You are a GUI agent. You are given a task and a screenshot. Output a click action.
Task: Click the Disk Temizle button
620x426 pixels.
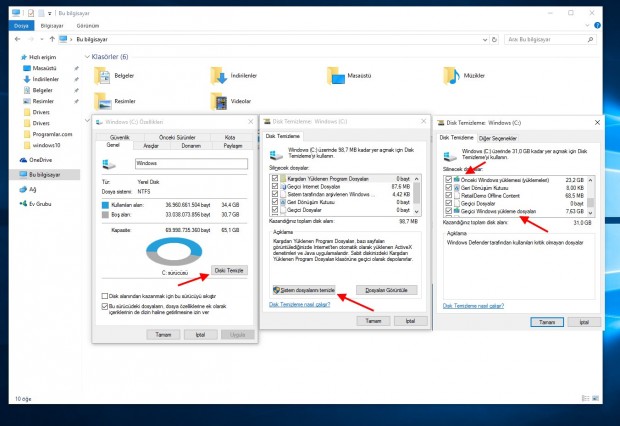tap(229, 270)
